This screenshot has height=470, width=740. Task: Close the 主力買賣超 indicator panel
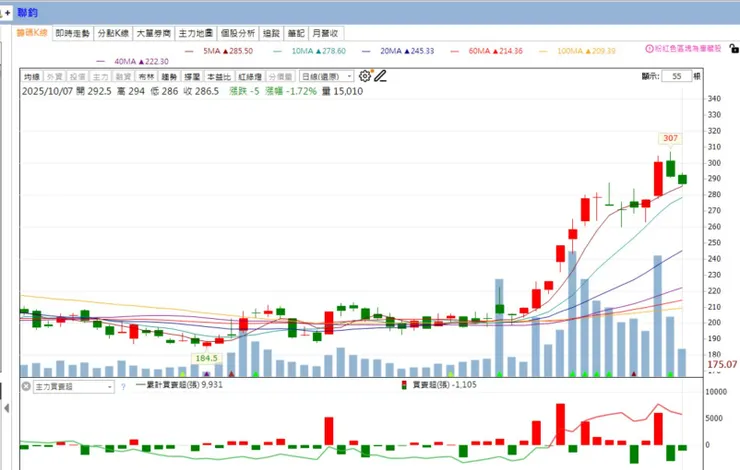coord(26,386)
